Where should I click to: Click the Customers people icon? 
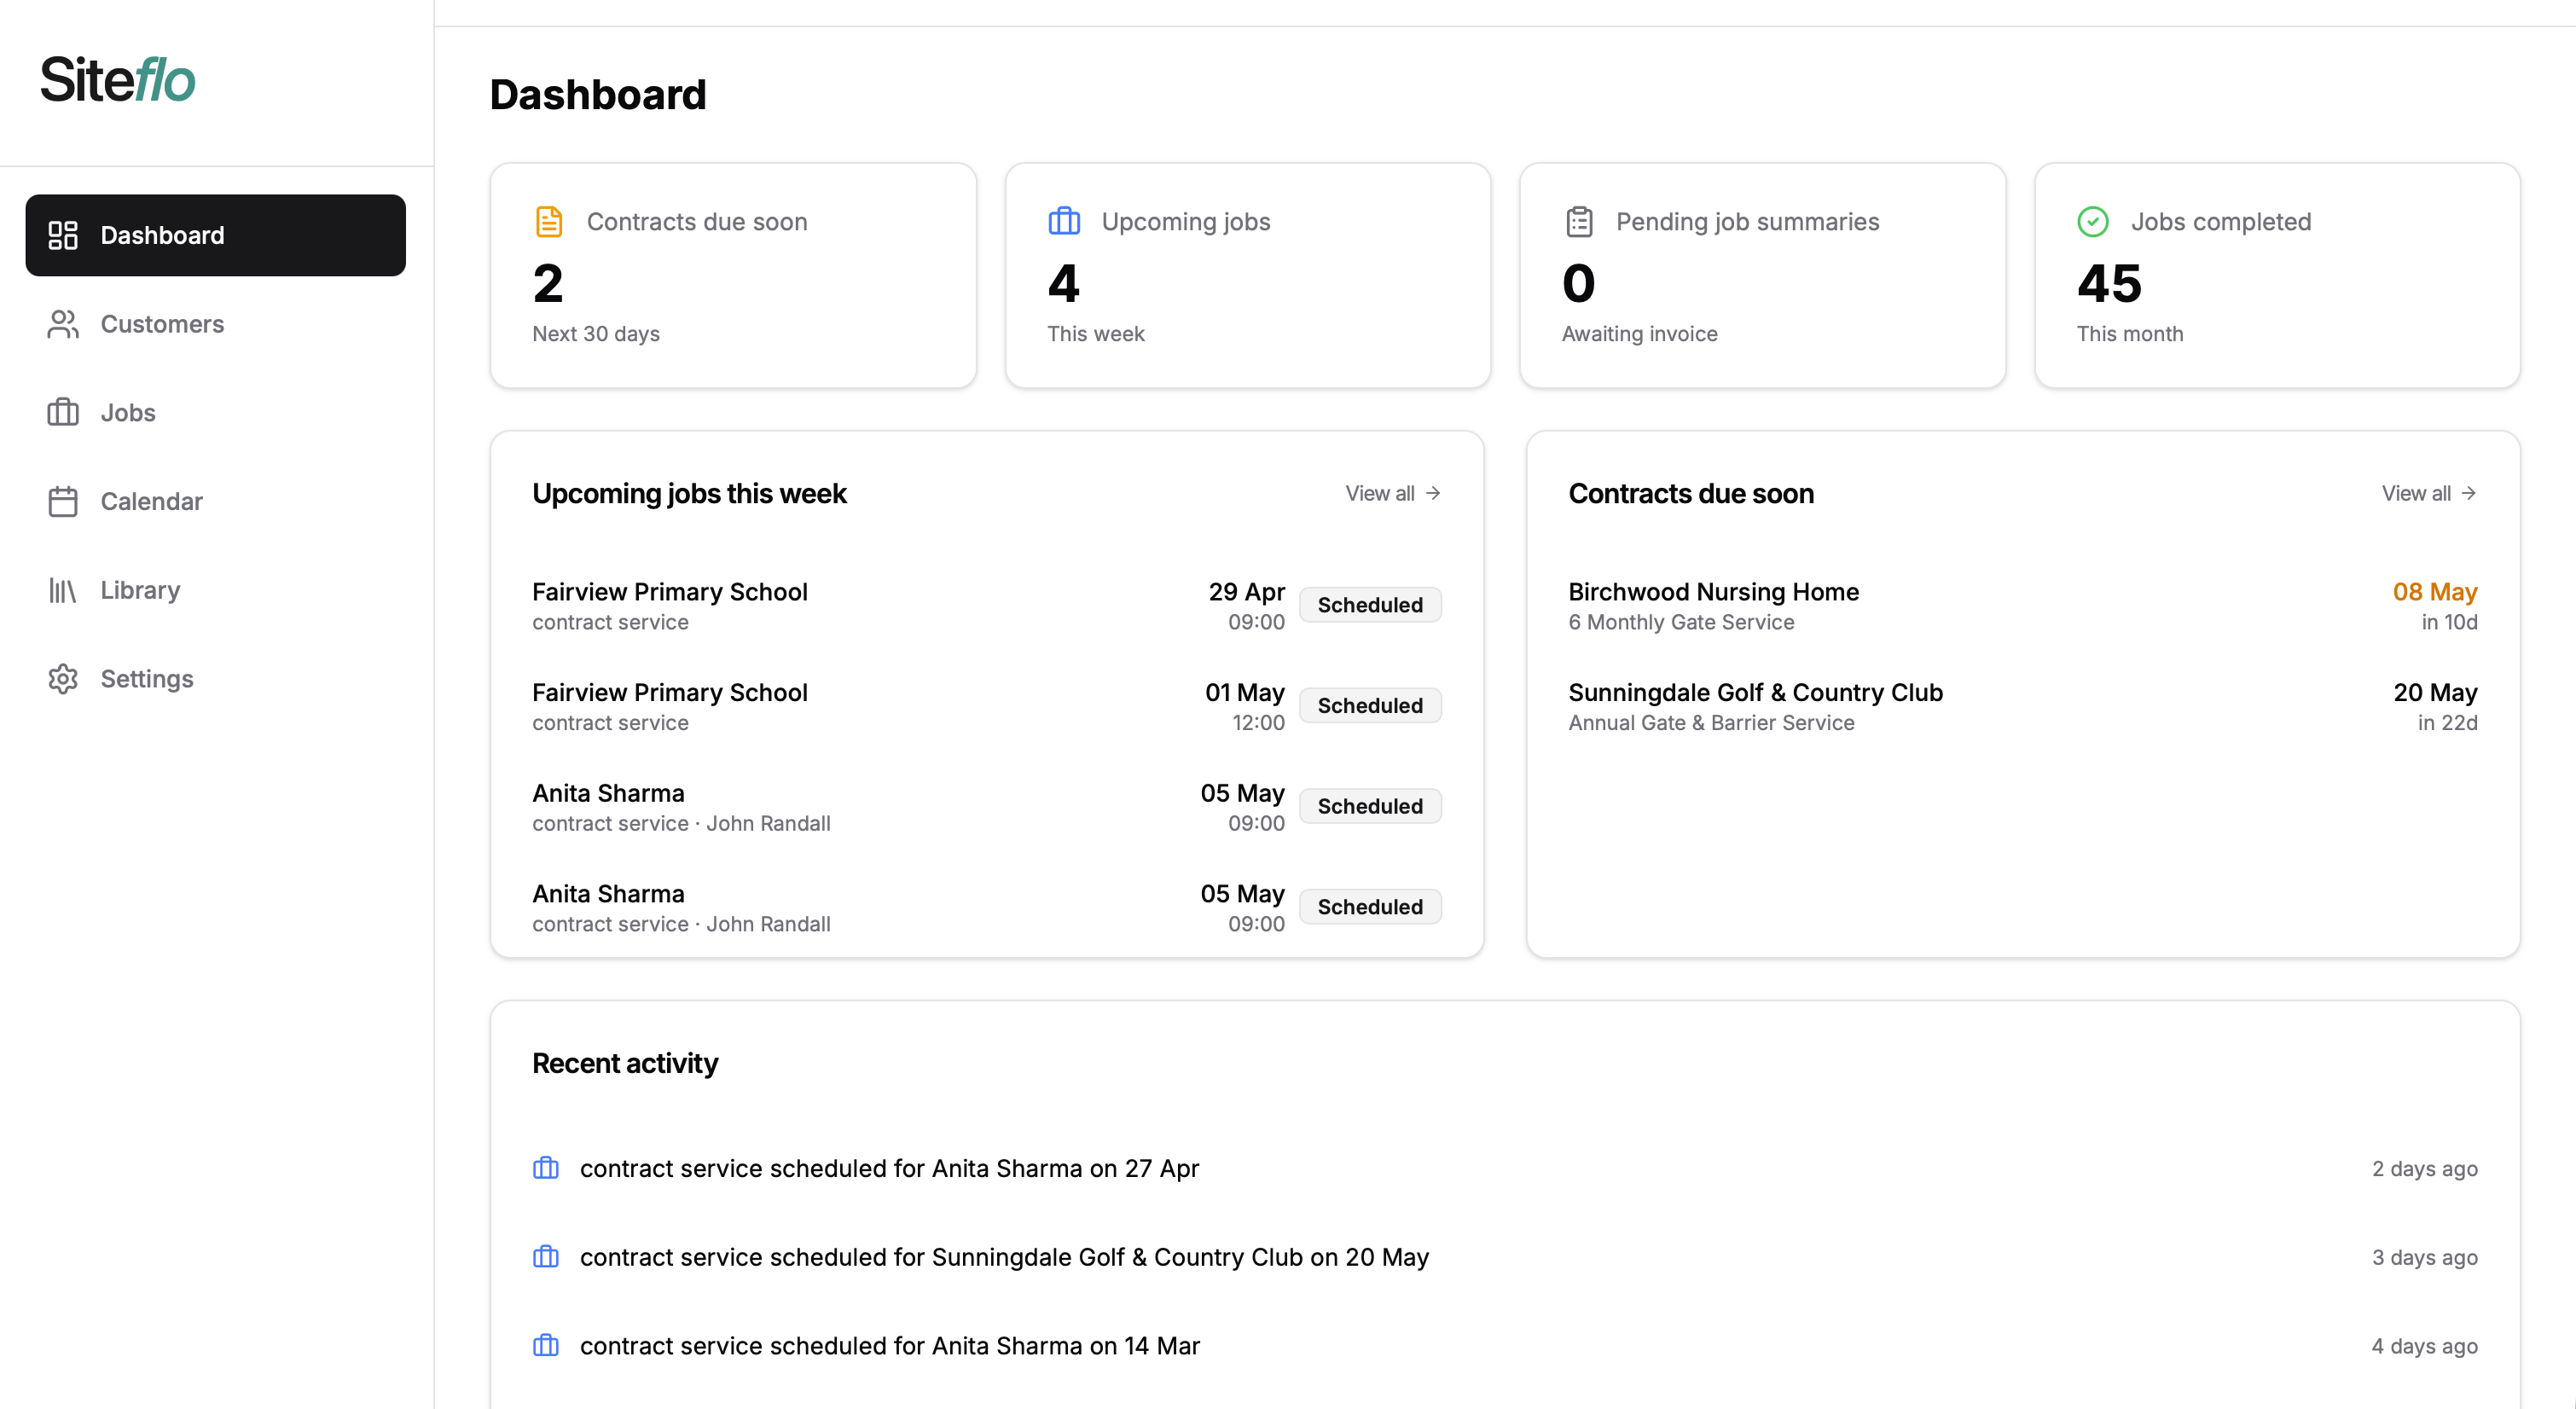[x=63, y=324]
